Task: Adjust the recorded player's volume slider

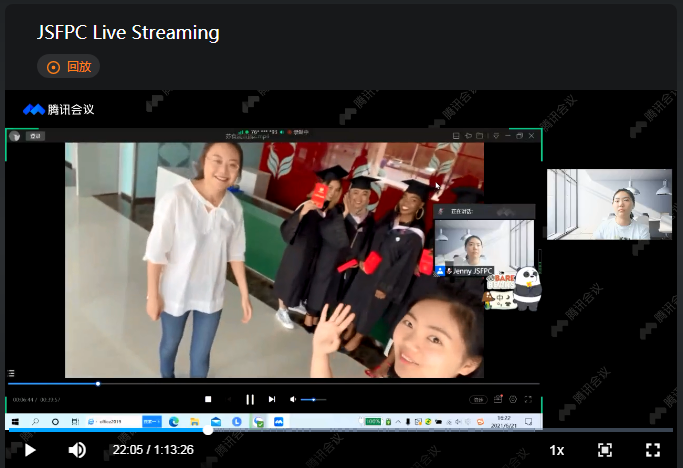Action: click(313, 399)
